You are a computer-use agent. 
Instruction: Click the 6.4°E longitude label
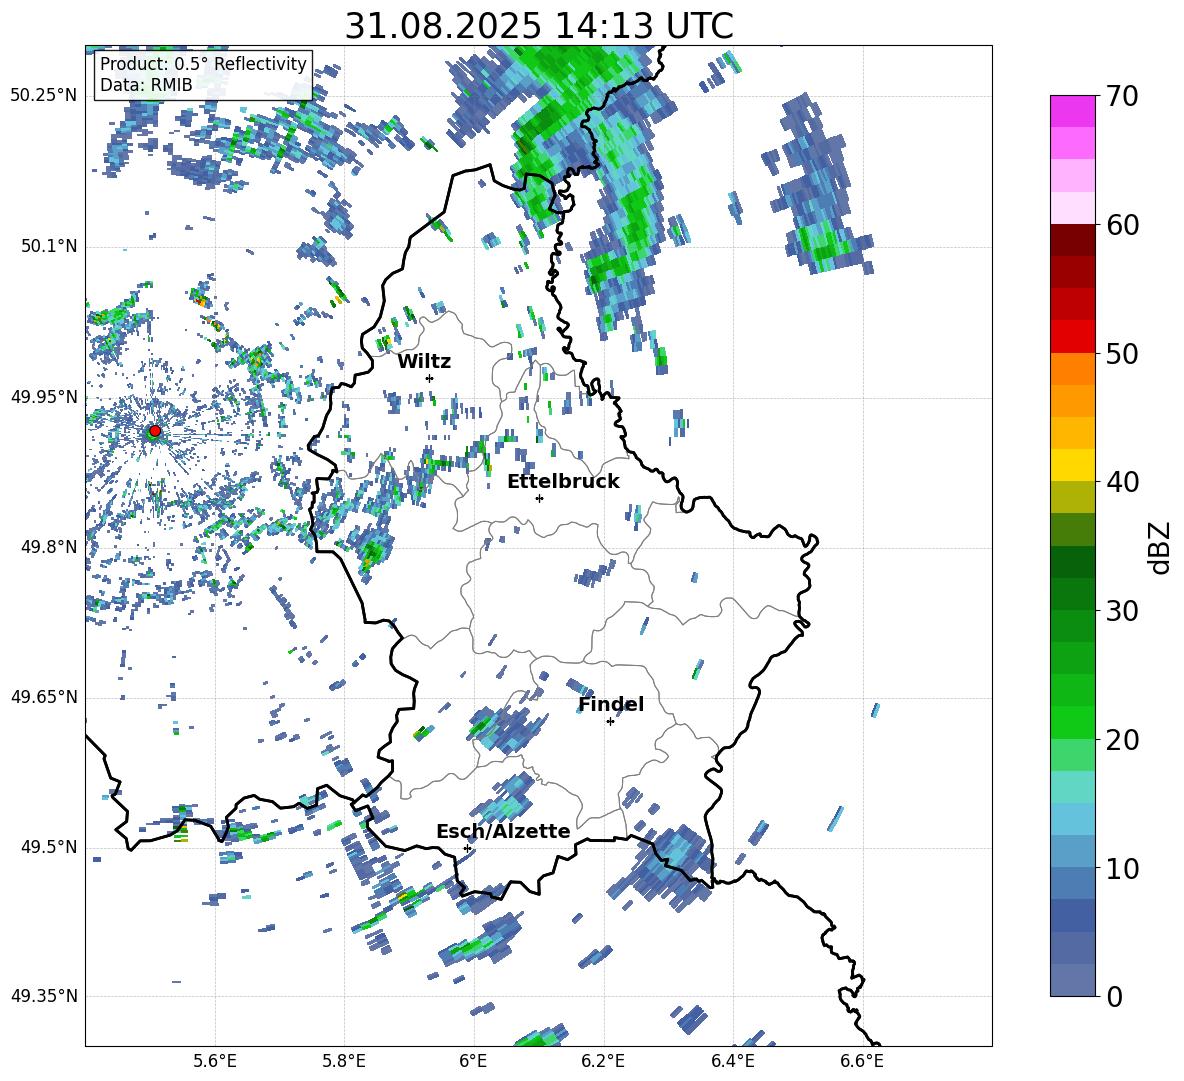coord(732,1061)
